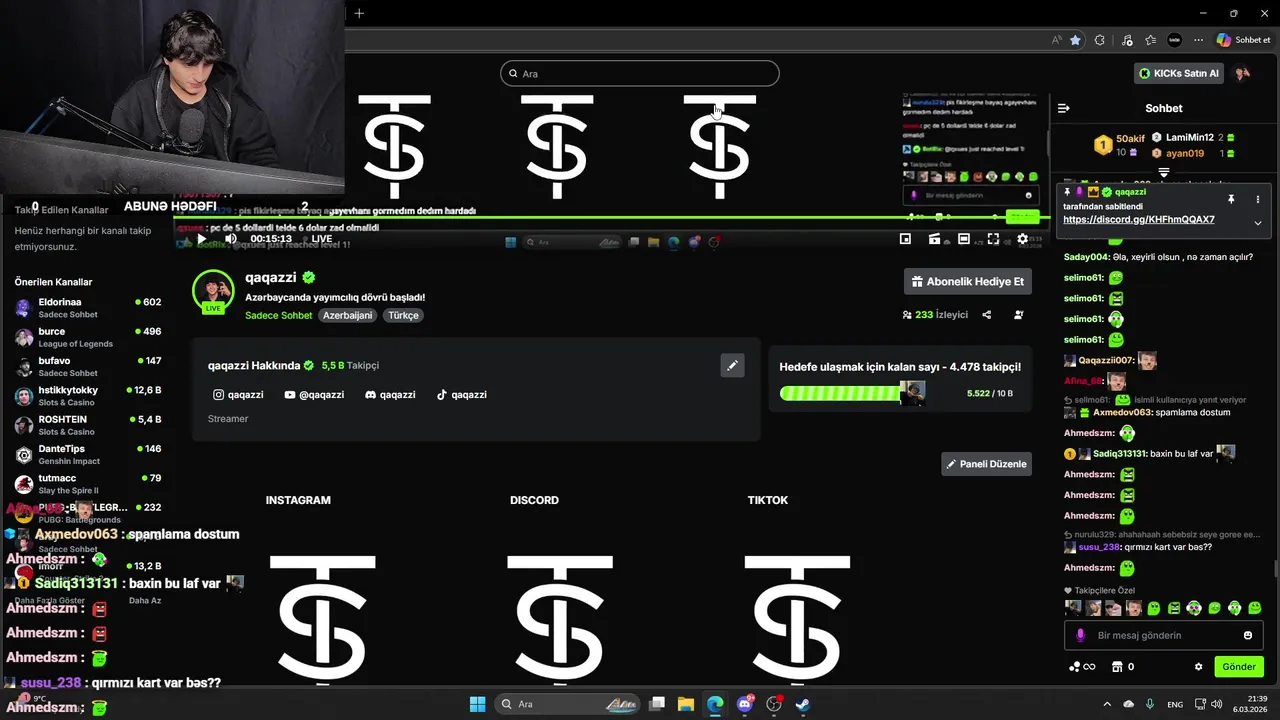Open ROSHTEIN recommended channel
This screenshot has height=720, width=1280.
coord(88,425)
